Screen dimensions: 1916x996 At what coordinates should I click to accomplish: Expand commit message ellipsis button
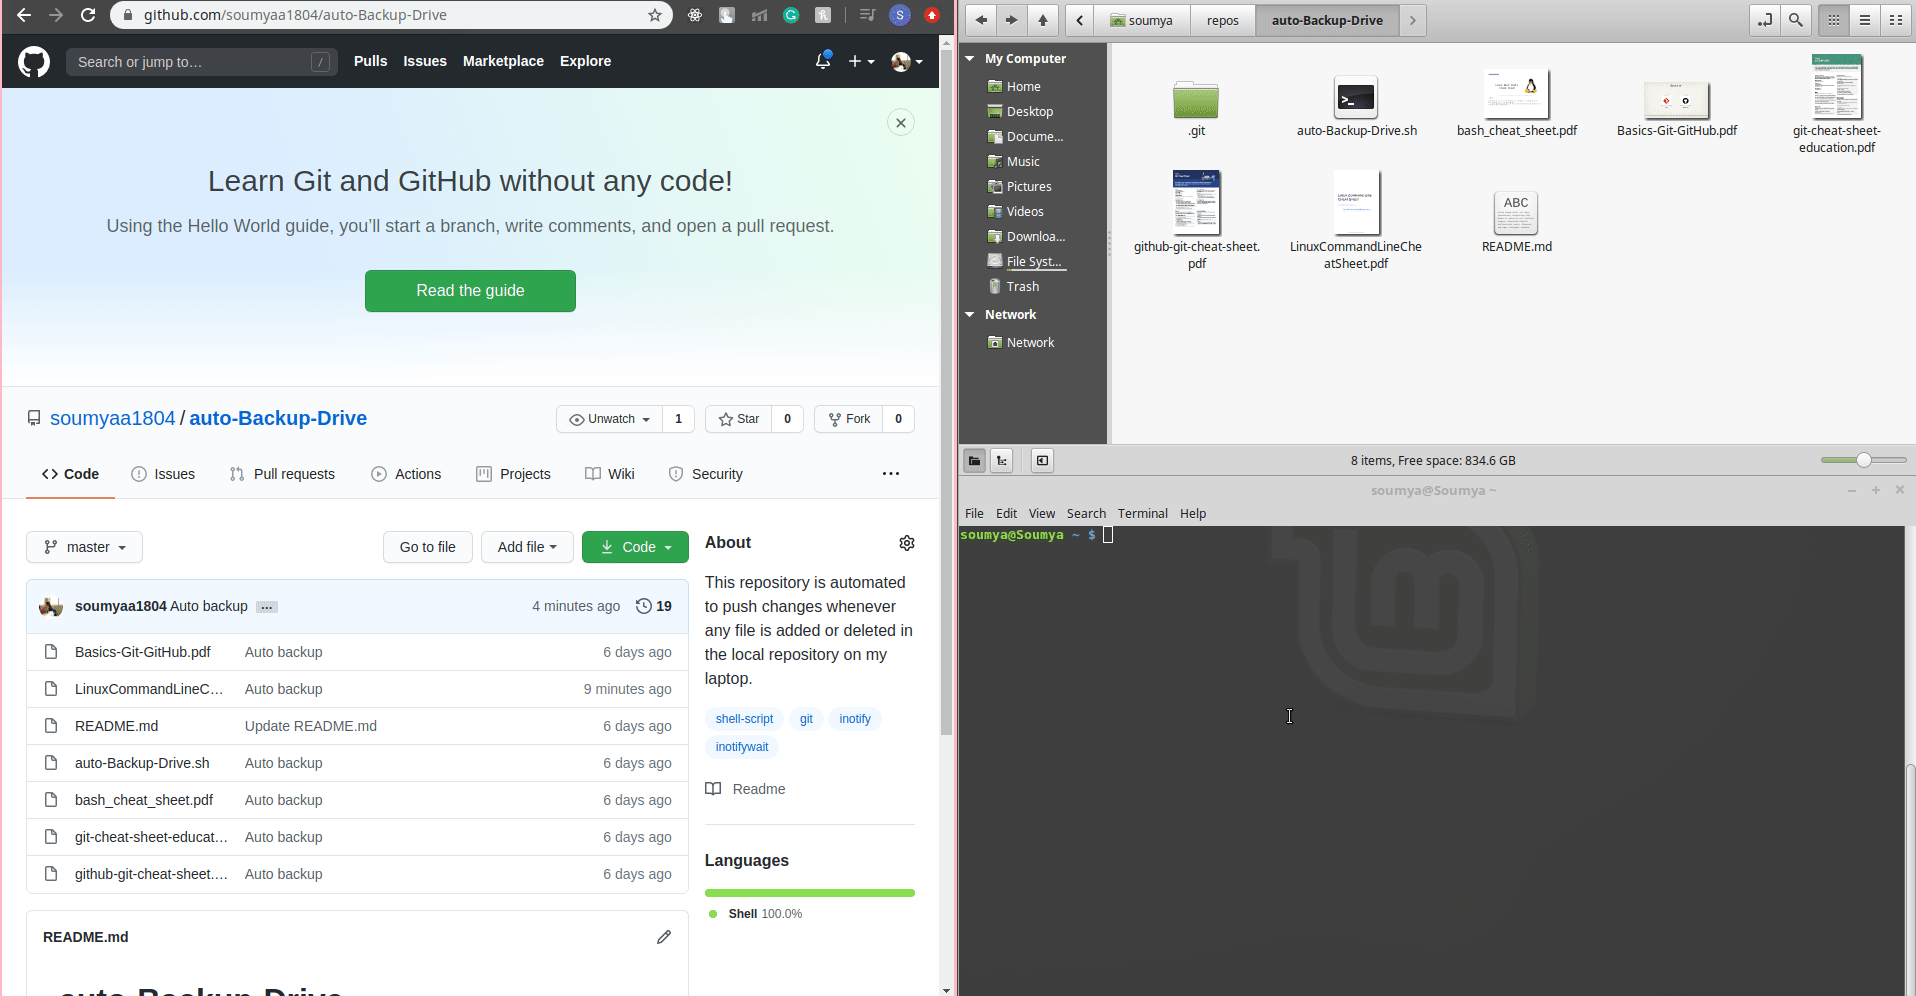click(266, 607)
